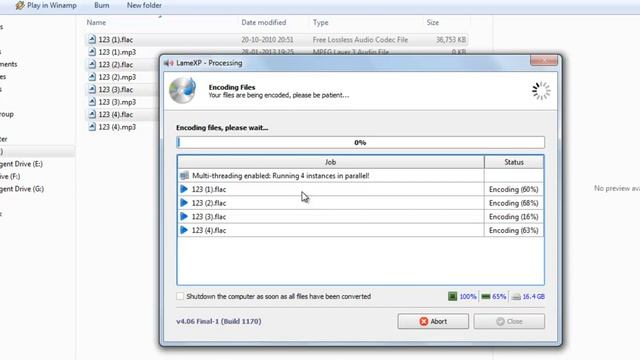Close the LameXP Processing window
The image size is (640, 360).
(544, 60)
